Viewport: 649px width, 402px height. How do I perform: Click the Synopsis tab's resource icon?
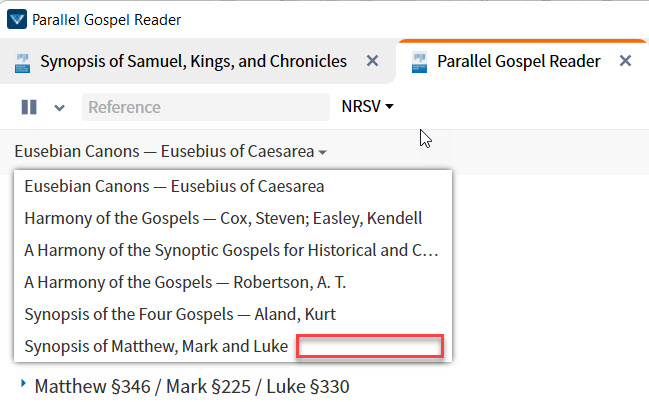coord(22,63)
